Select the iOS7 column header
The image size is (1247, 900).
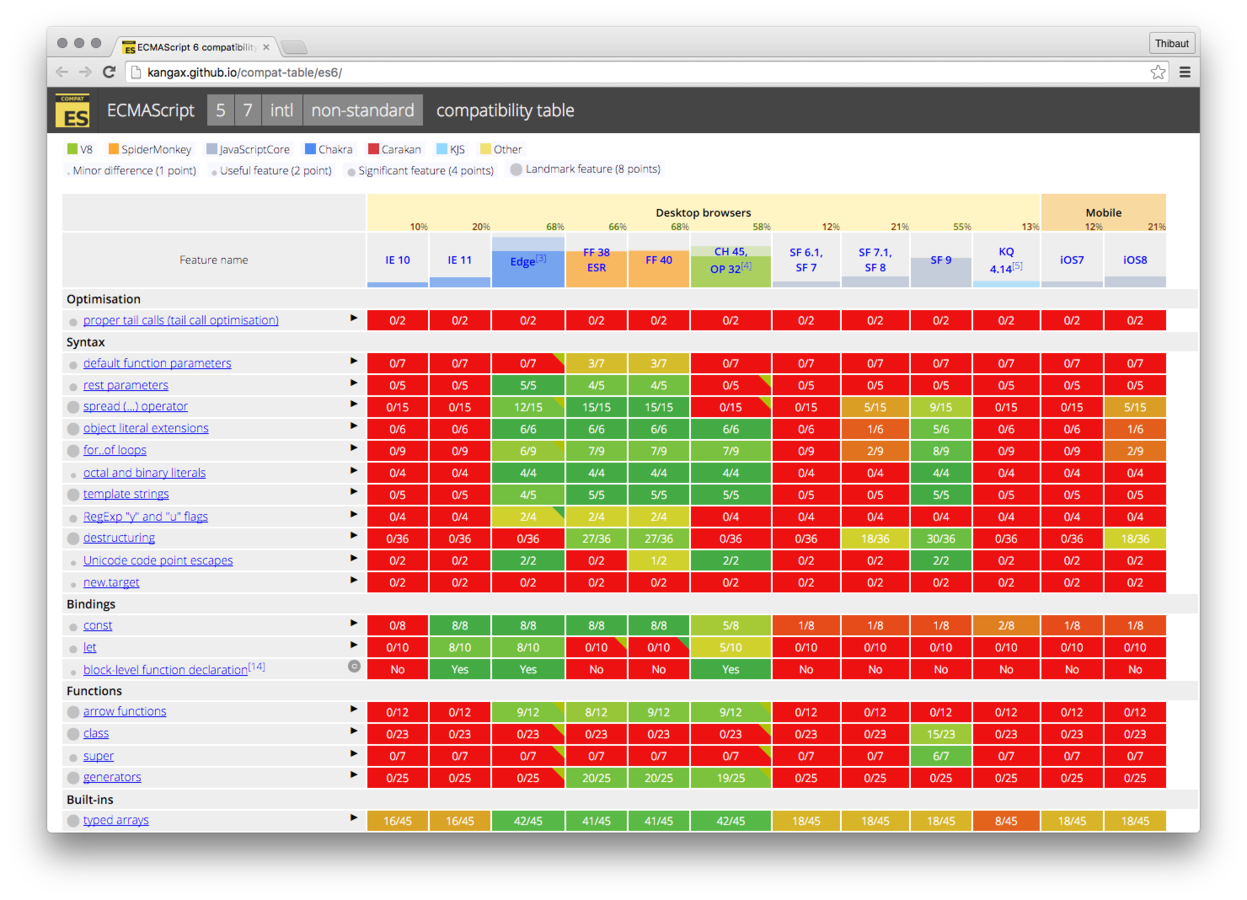(1072, 260)
